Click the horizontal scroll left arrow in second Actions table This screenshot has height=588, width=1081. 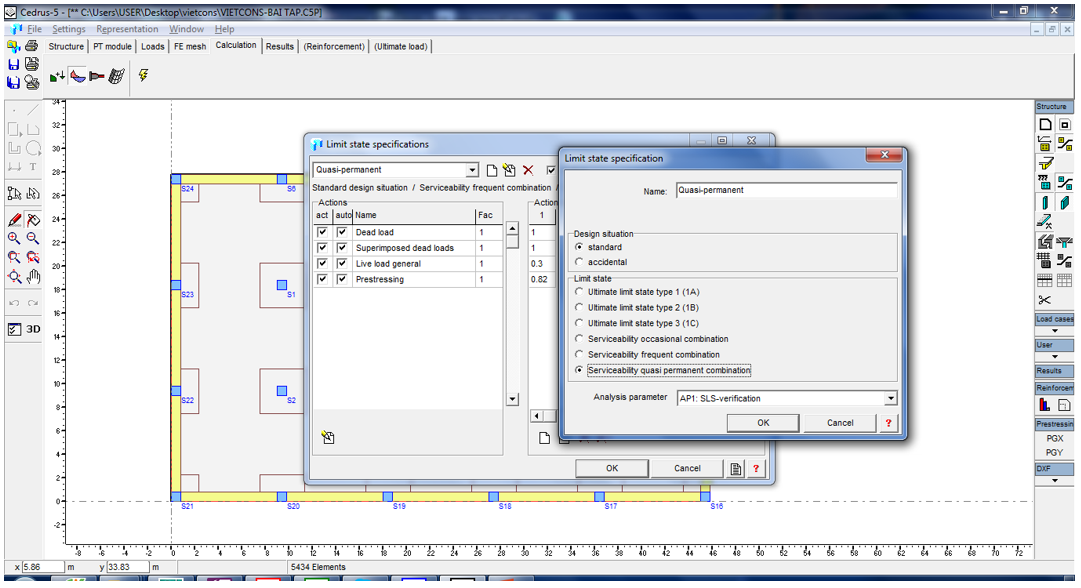point(537,416)
